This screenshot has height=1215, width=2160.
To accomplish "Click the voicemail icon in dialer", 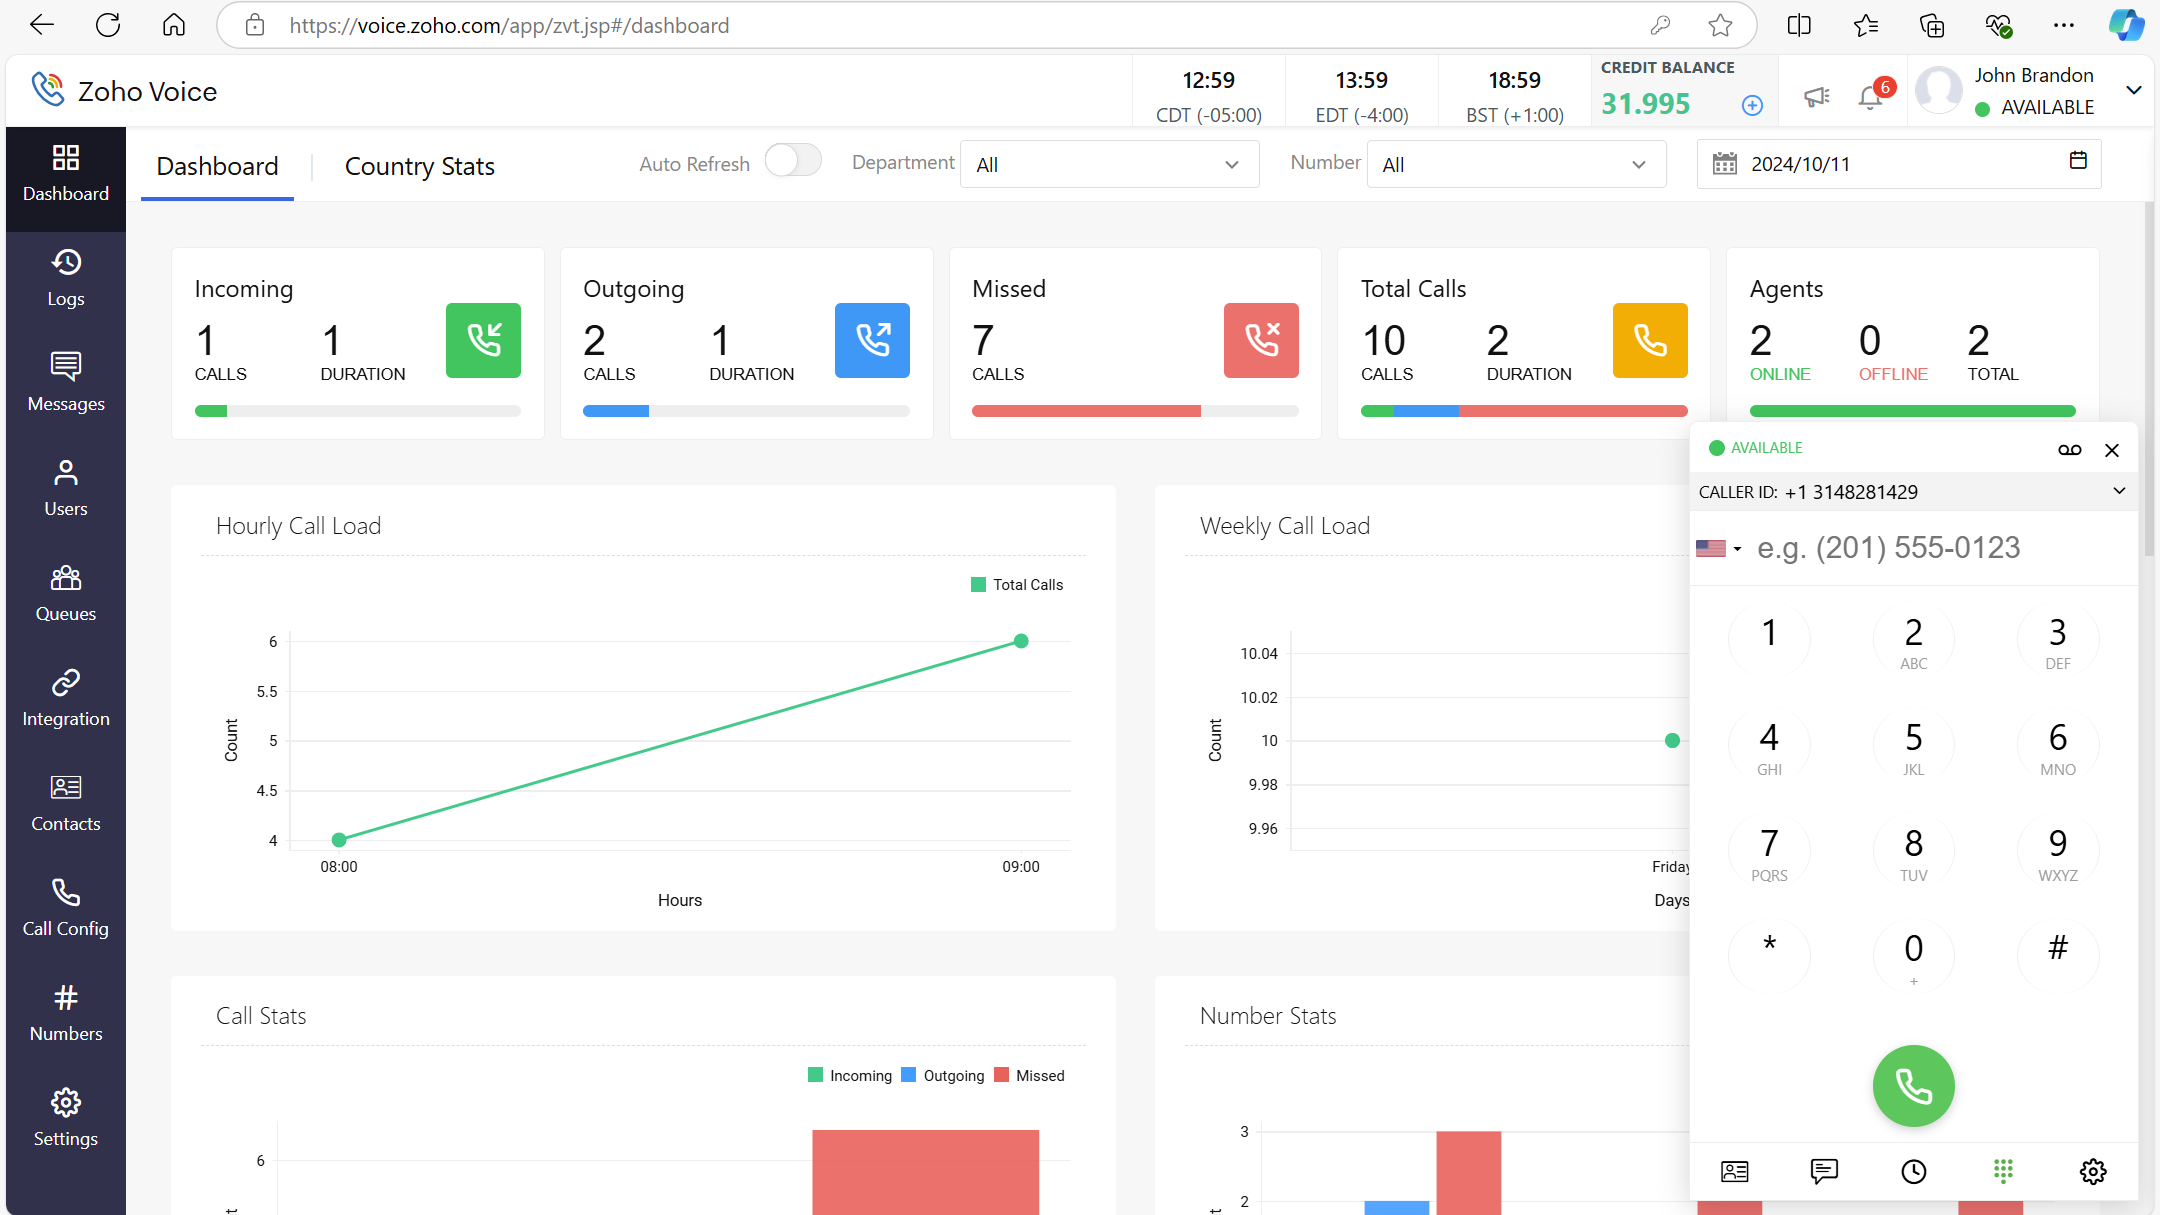I will coord(2070,450).
